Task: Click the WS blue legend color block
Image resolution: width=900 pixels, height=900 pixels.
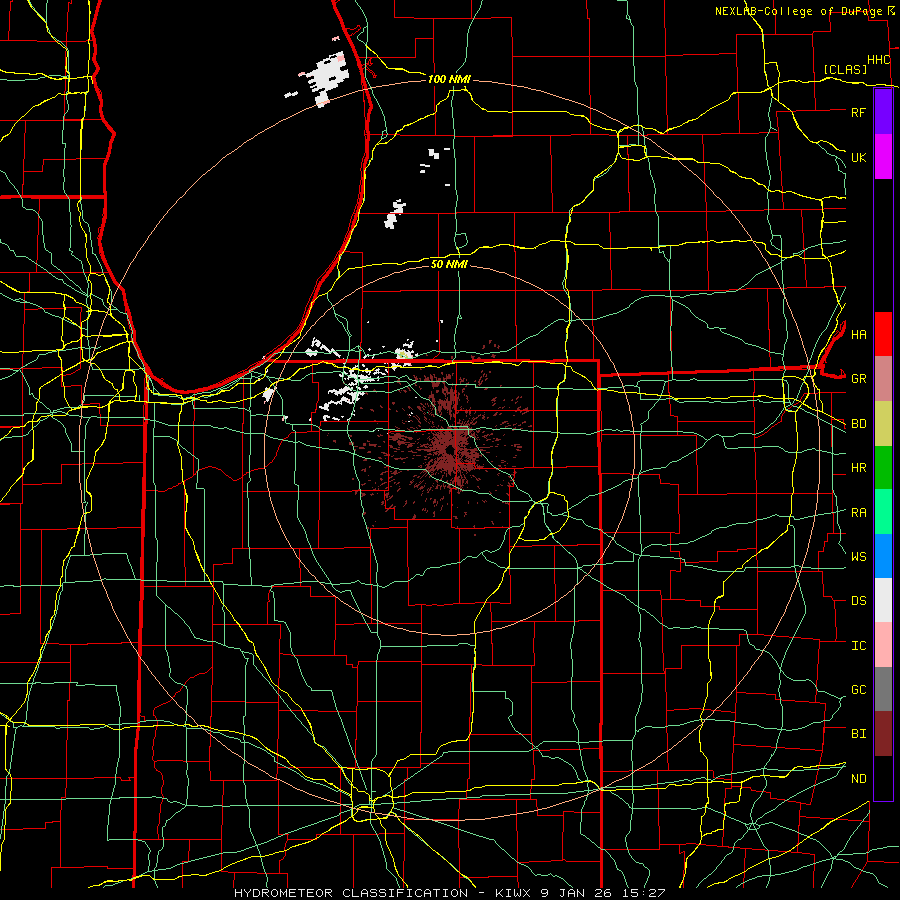Action: point(883,556)
